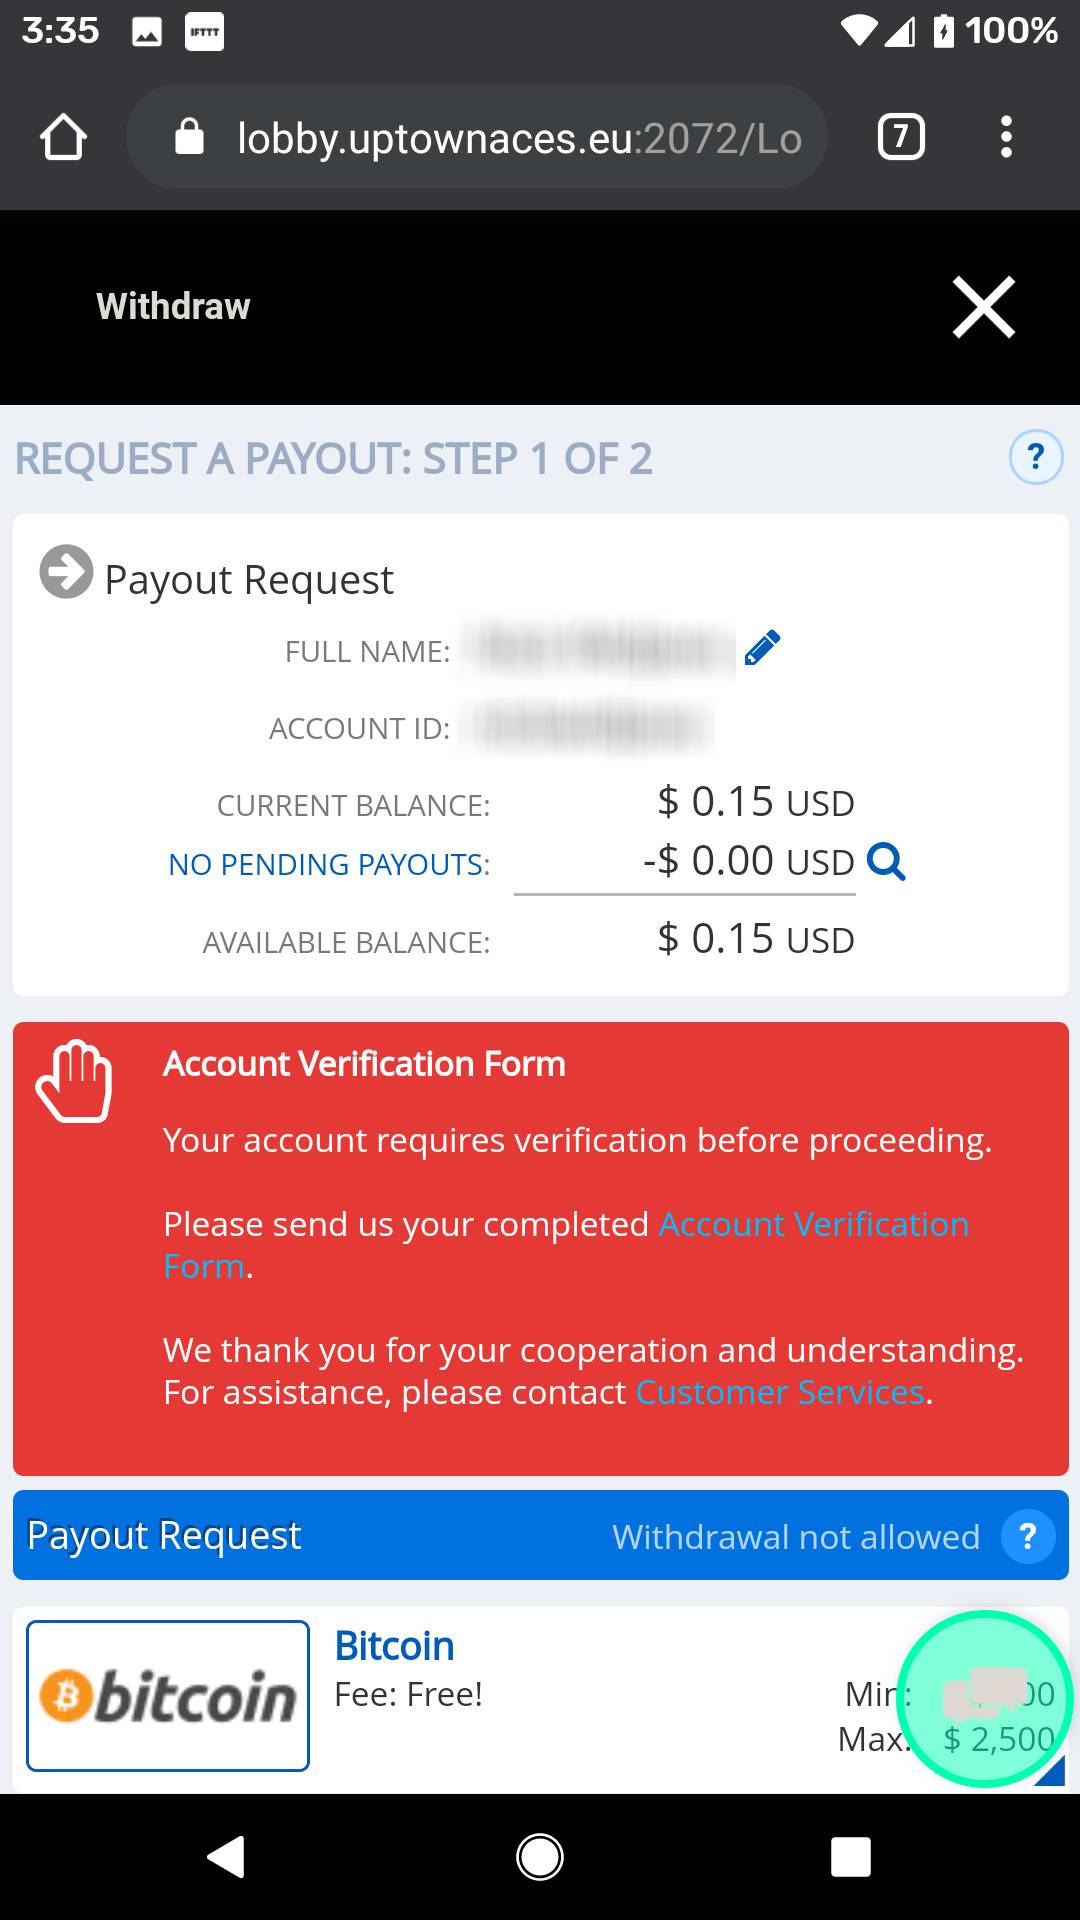Select the Bitcoin logo thumbnail
1080x1920 pixels.
coord(168,1696)
